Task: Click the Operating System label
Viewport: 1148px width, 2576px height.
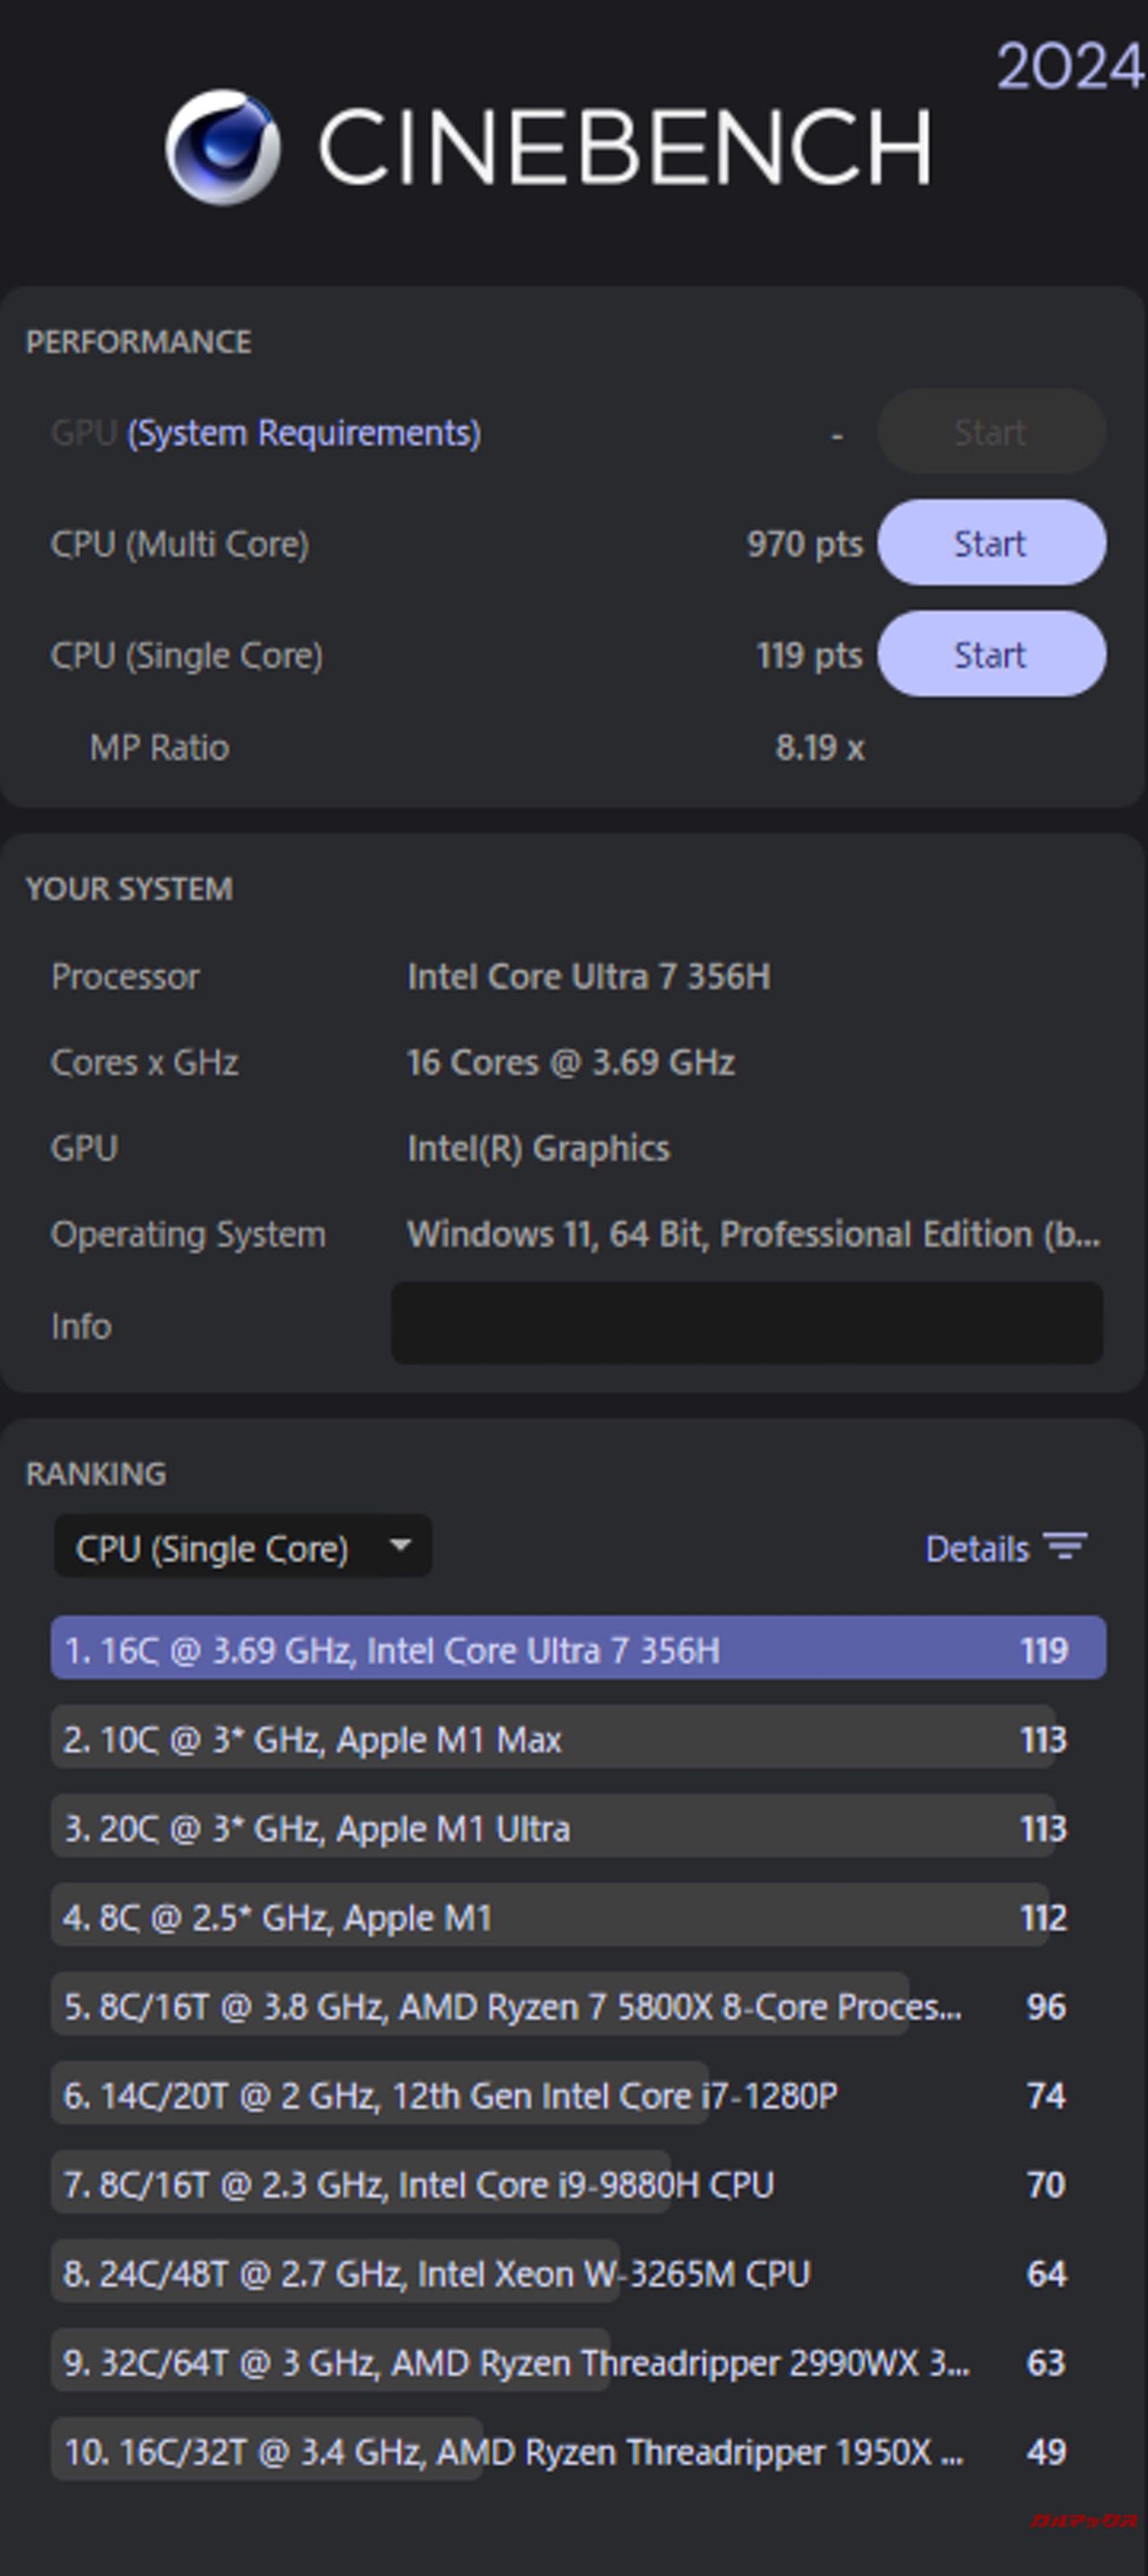Action: [188, 1234]
